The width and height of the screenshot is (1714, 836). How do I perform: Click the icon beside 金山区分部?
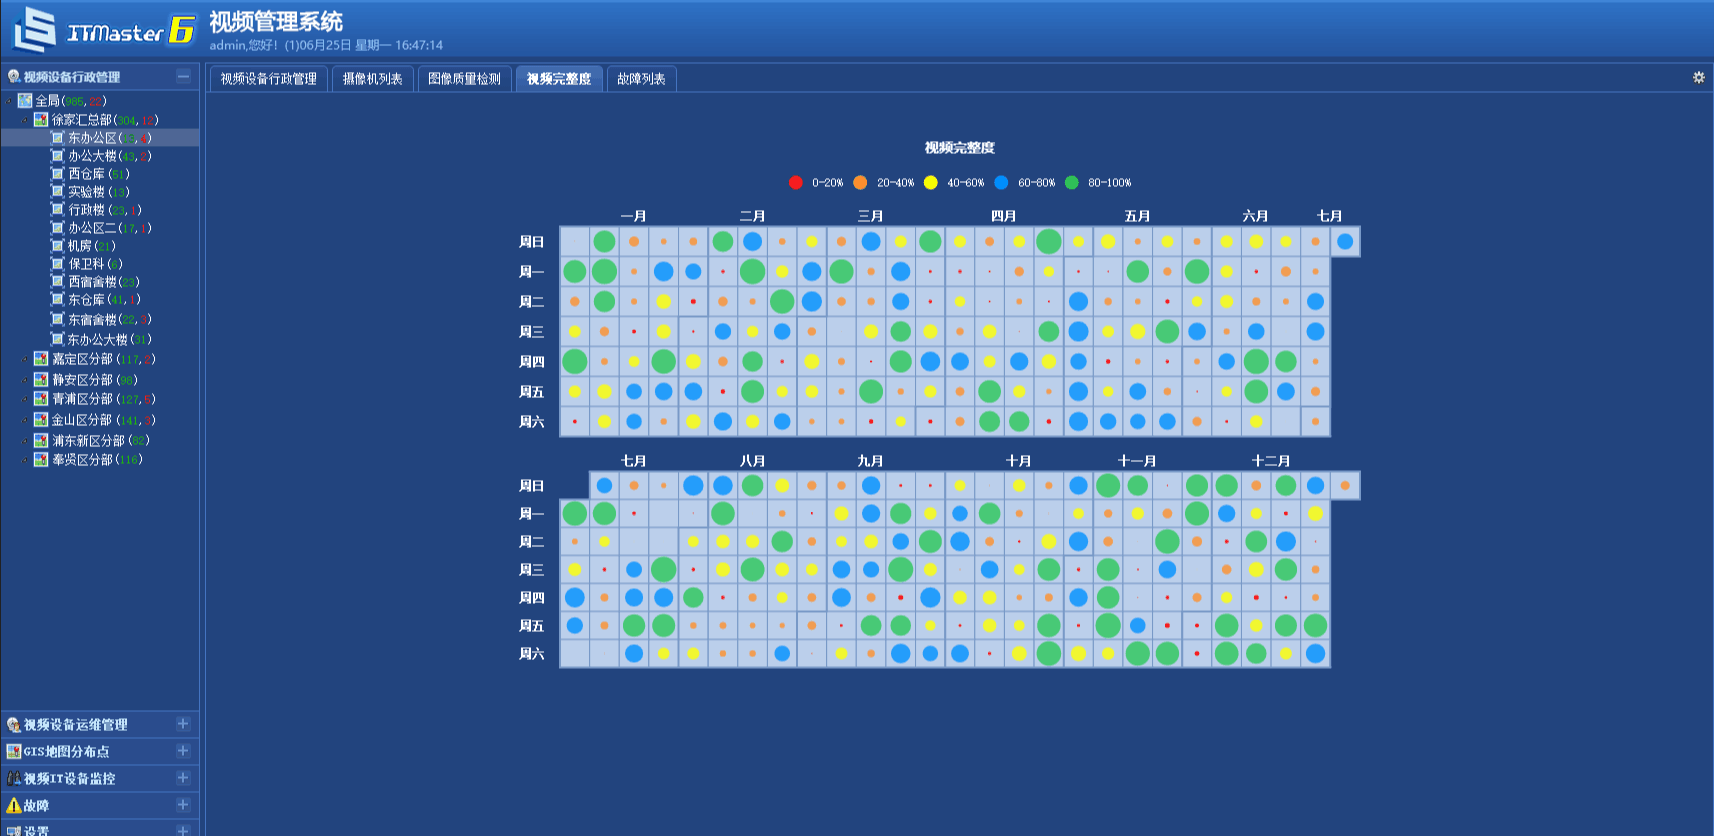pyautogui.click(x=41, y=420)
